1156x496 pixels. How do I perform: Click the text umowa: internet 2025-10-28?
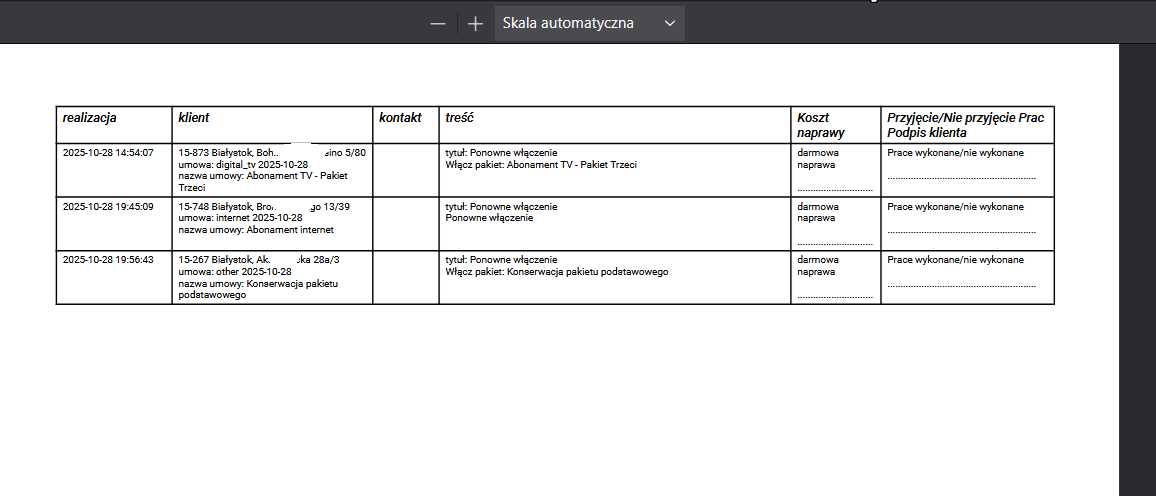240,218
